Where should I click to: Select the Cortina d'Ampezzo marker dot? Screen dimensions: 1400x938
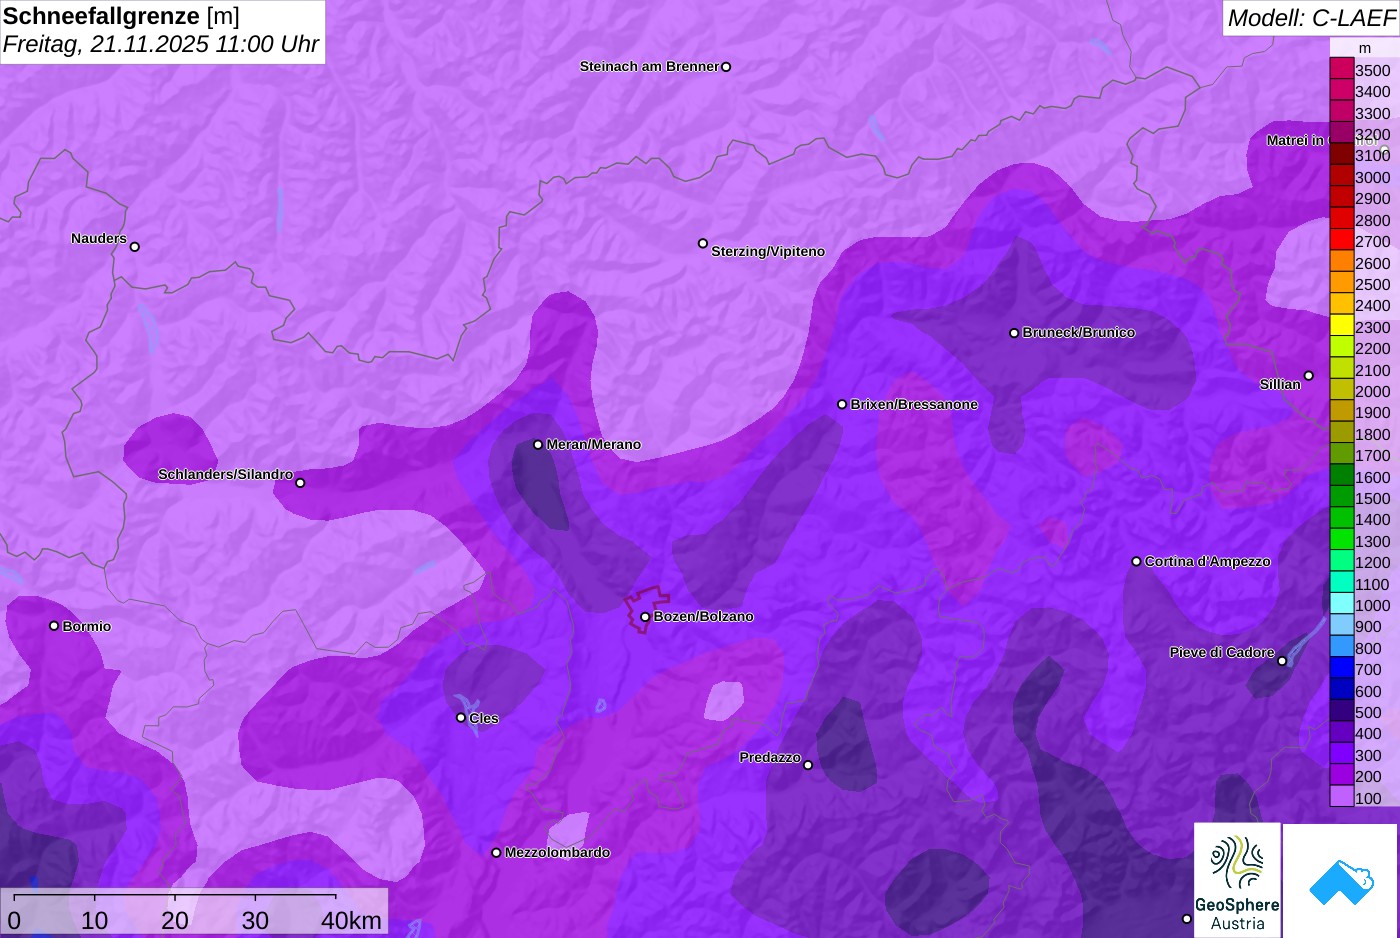click(x=1136, y=562)
